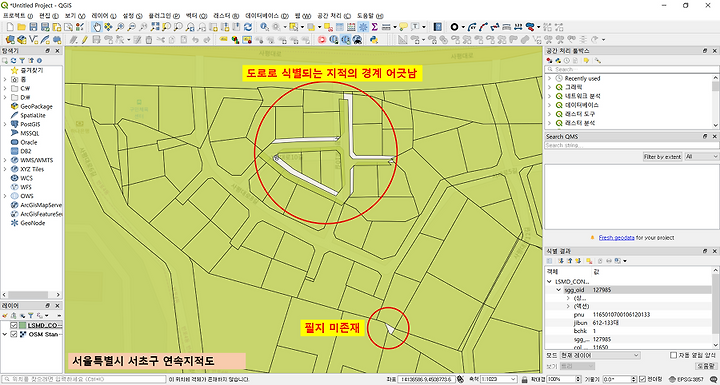Save the project using the floppy disk icon

[x=33, y=27]
